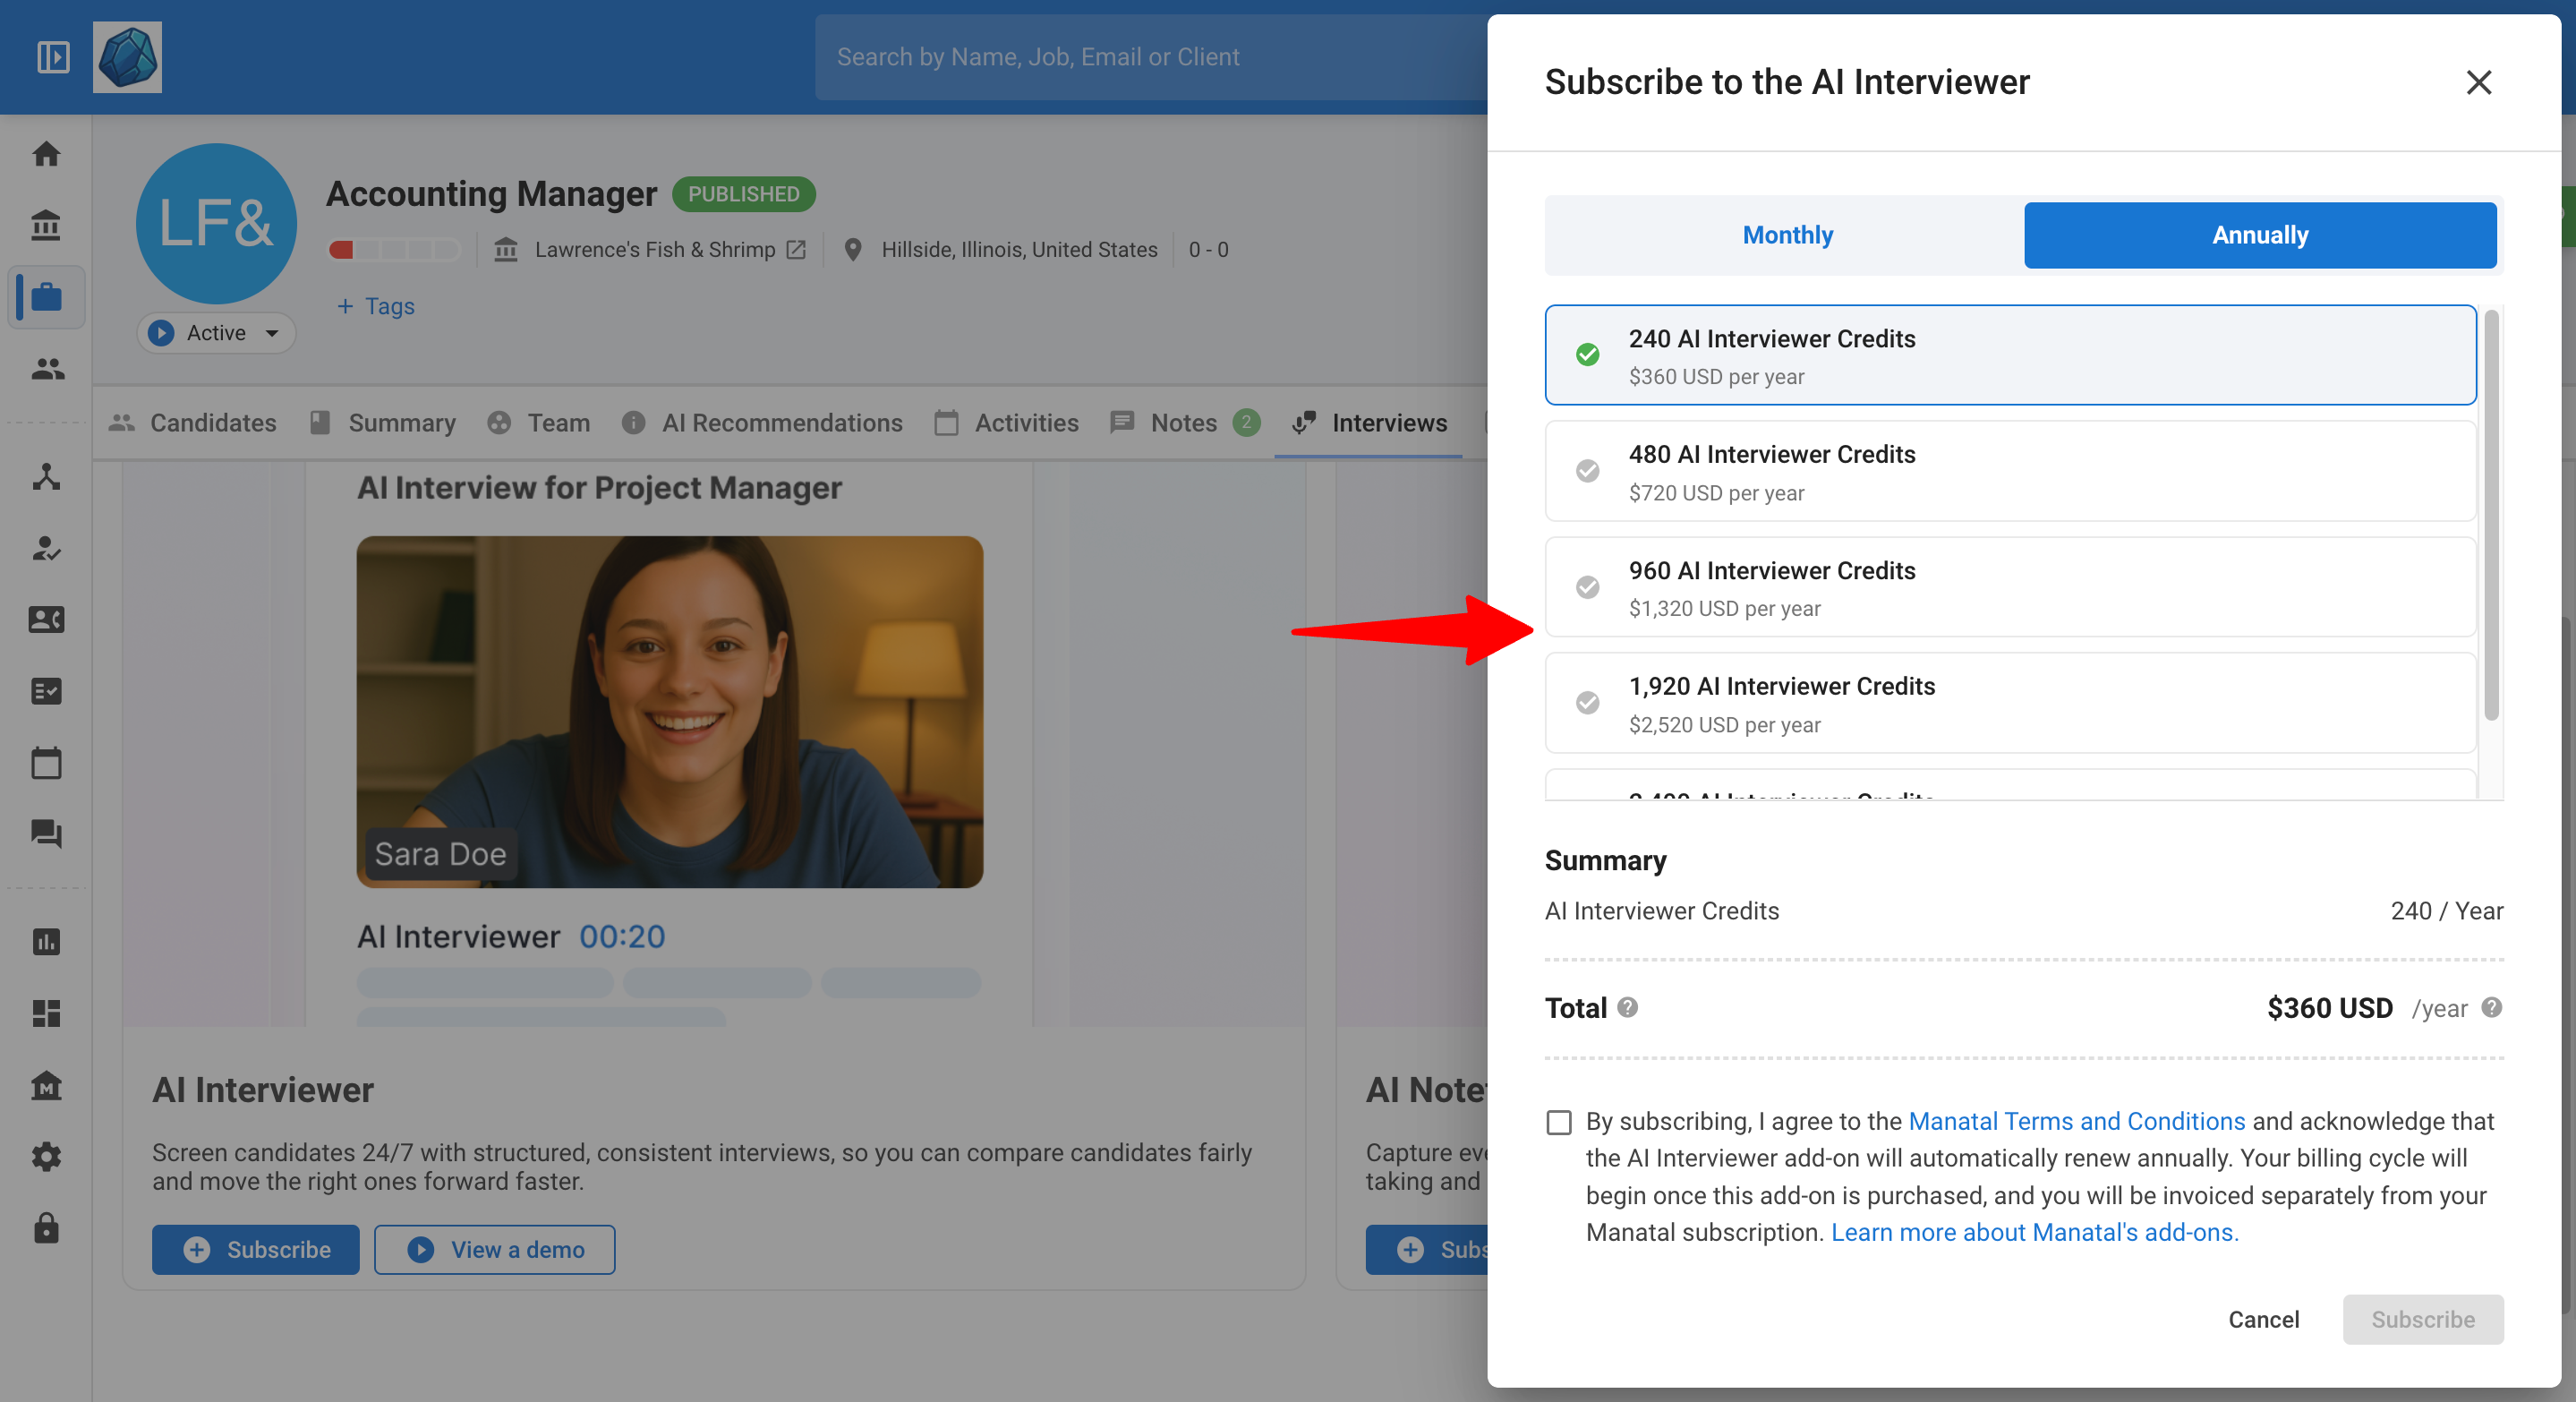Open the reports bar chart sidebar icon
This screenshot has width=2576, height=1402.
(46, 942)
